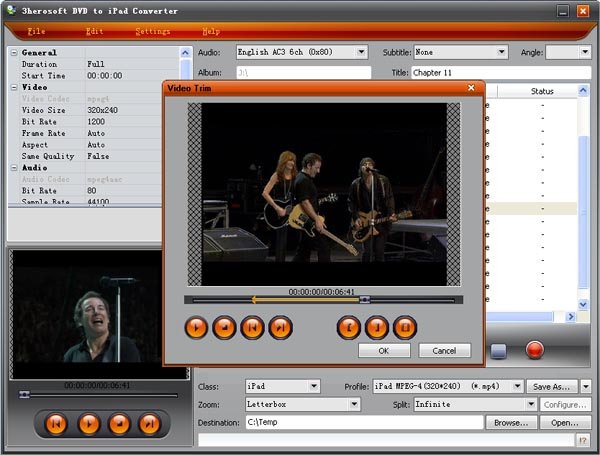The height and width of the screenshot is (455, 600).
Task: Collapse the Video settings group
Action: tap(14, 87)
